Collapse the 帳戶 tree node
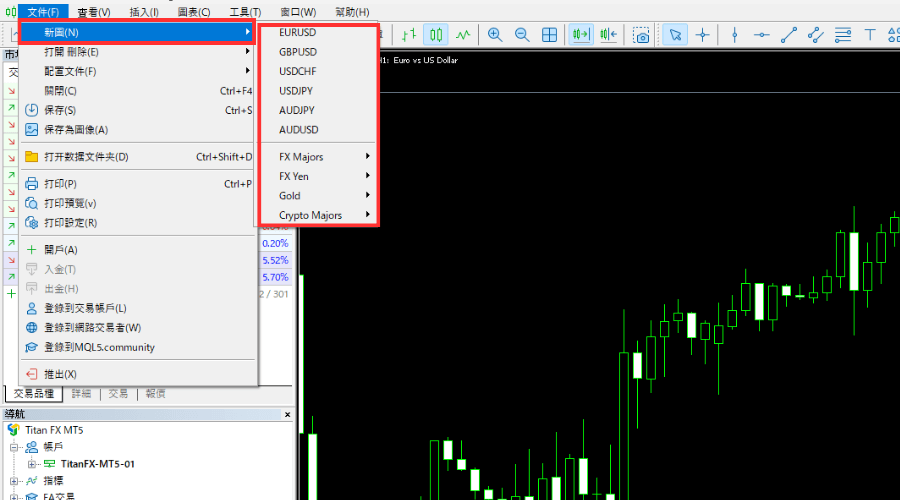Screen dimensions: 900x500 pos(15,447)
